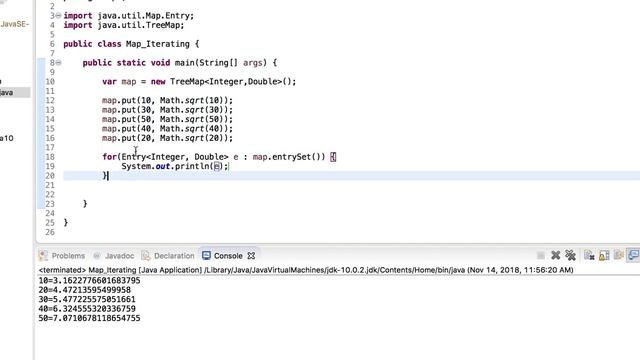The height and width of the screenshot is (360, 640).
Task: Click on 'import java.util.TreeMap;' line
Action: coord(124,25)
